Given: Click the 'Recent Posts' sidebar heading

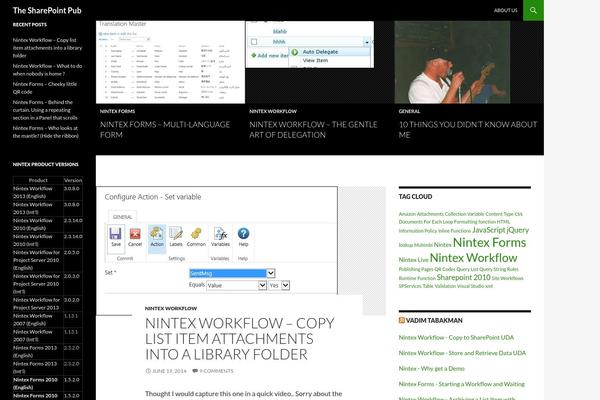Looking at the screenshot, I should click(29, 24).
